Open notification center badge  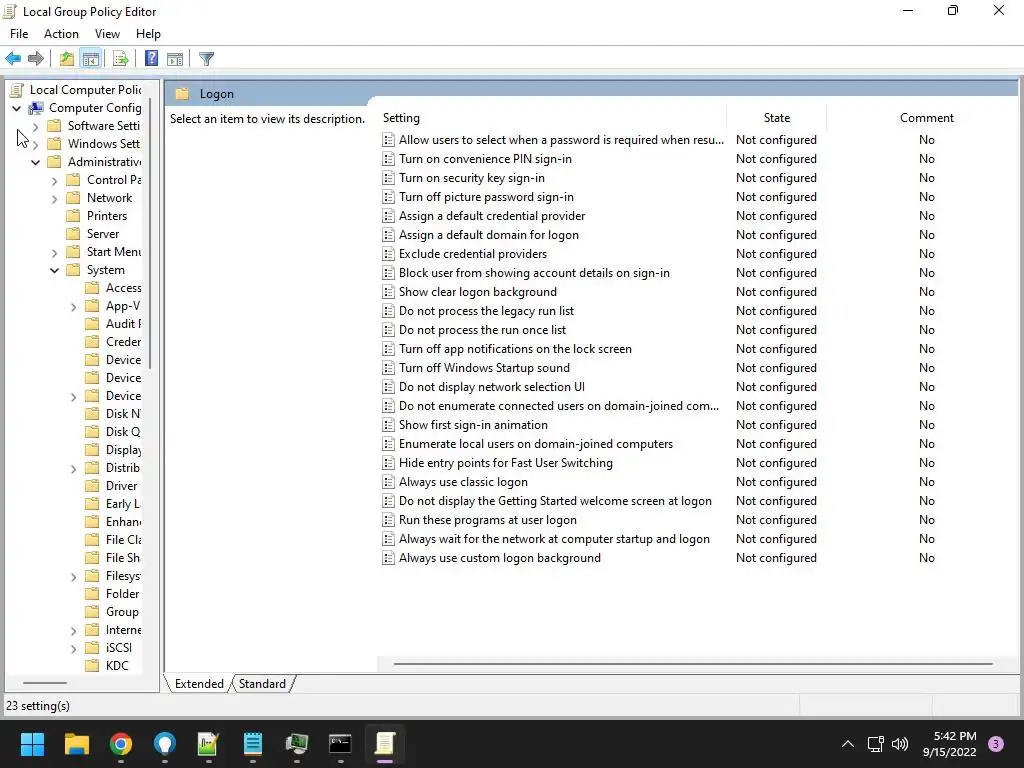pos(995,744)
